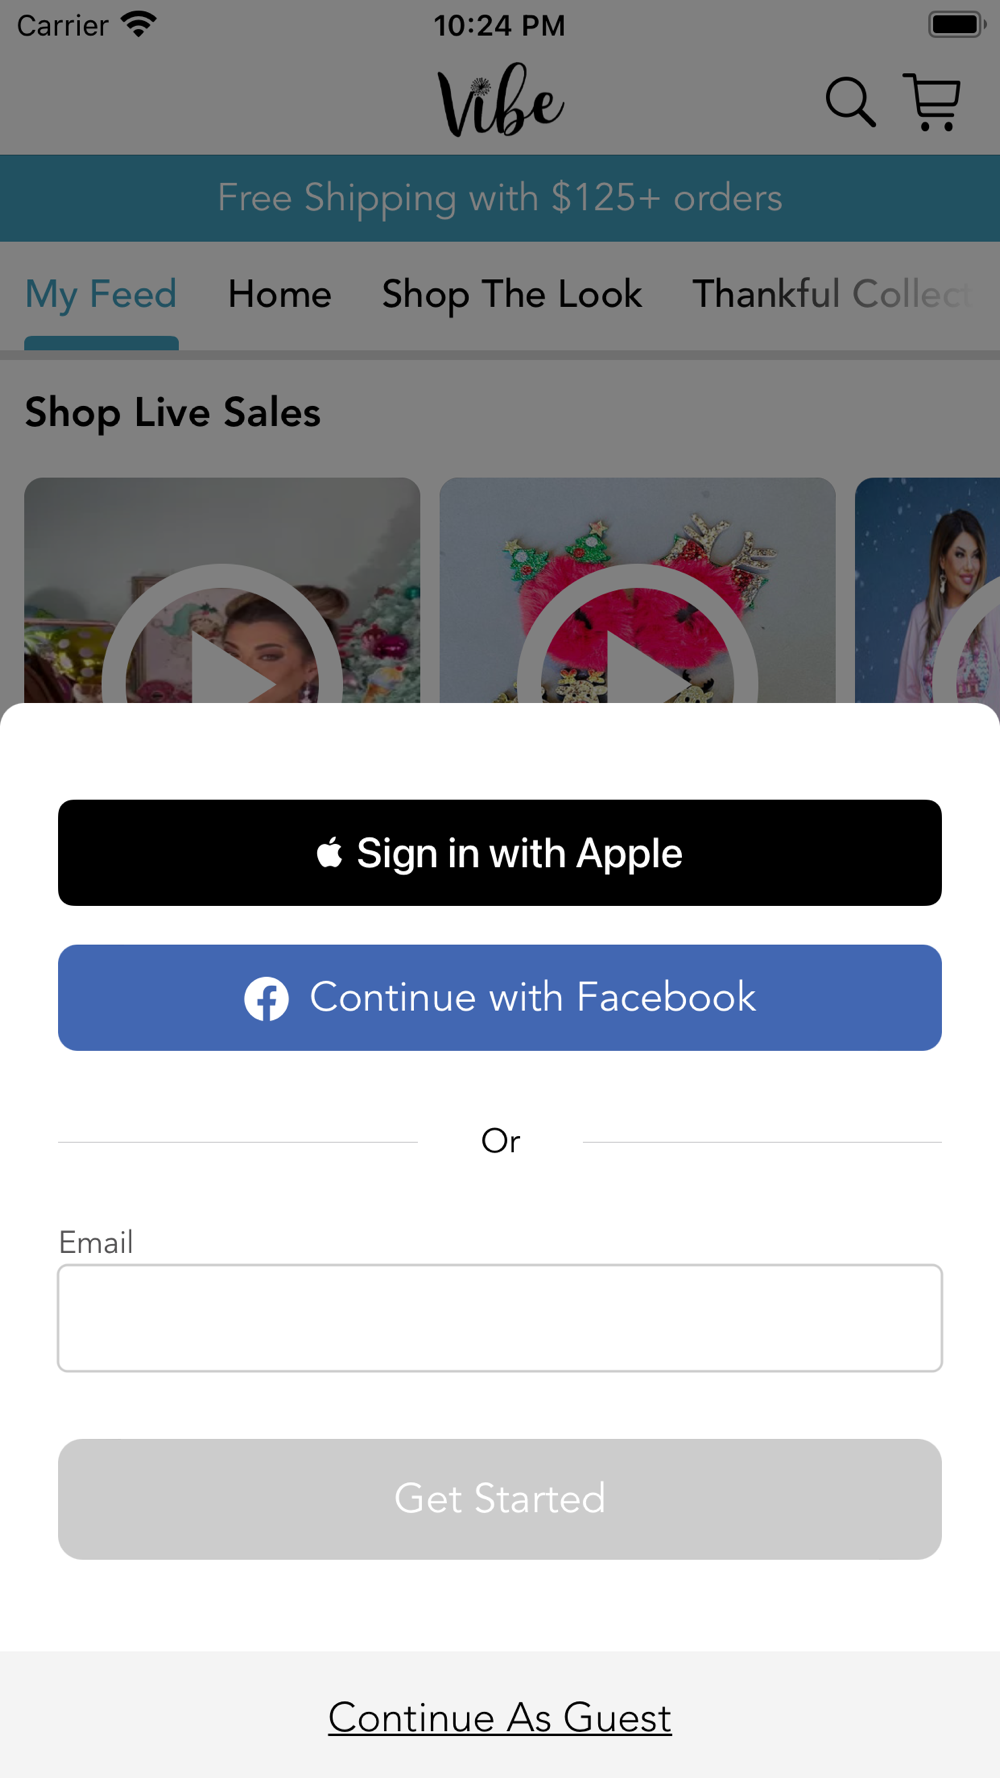Continue with Facebook
The height and width of the screenshot is (1778, 1000).
point(500,998)
